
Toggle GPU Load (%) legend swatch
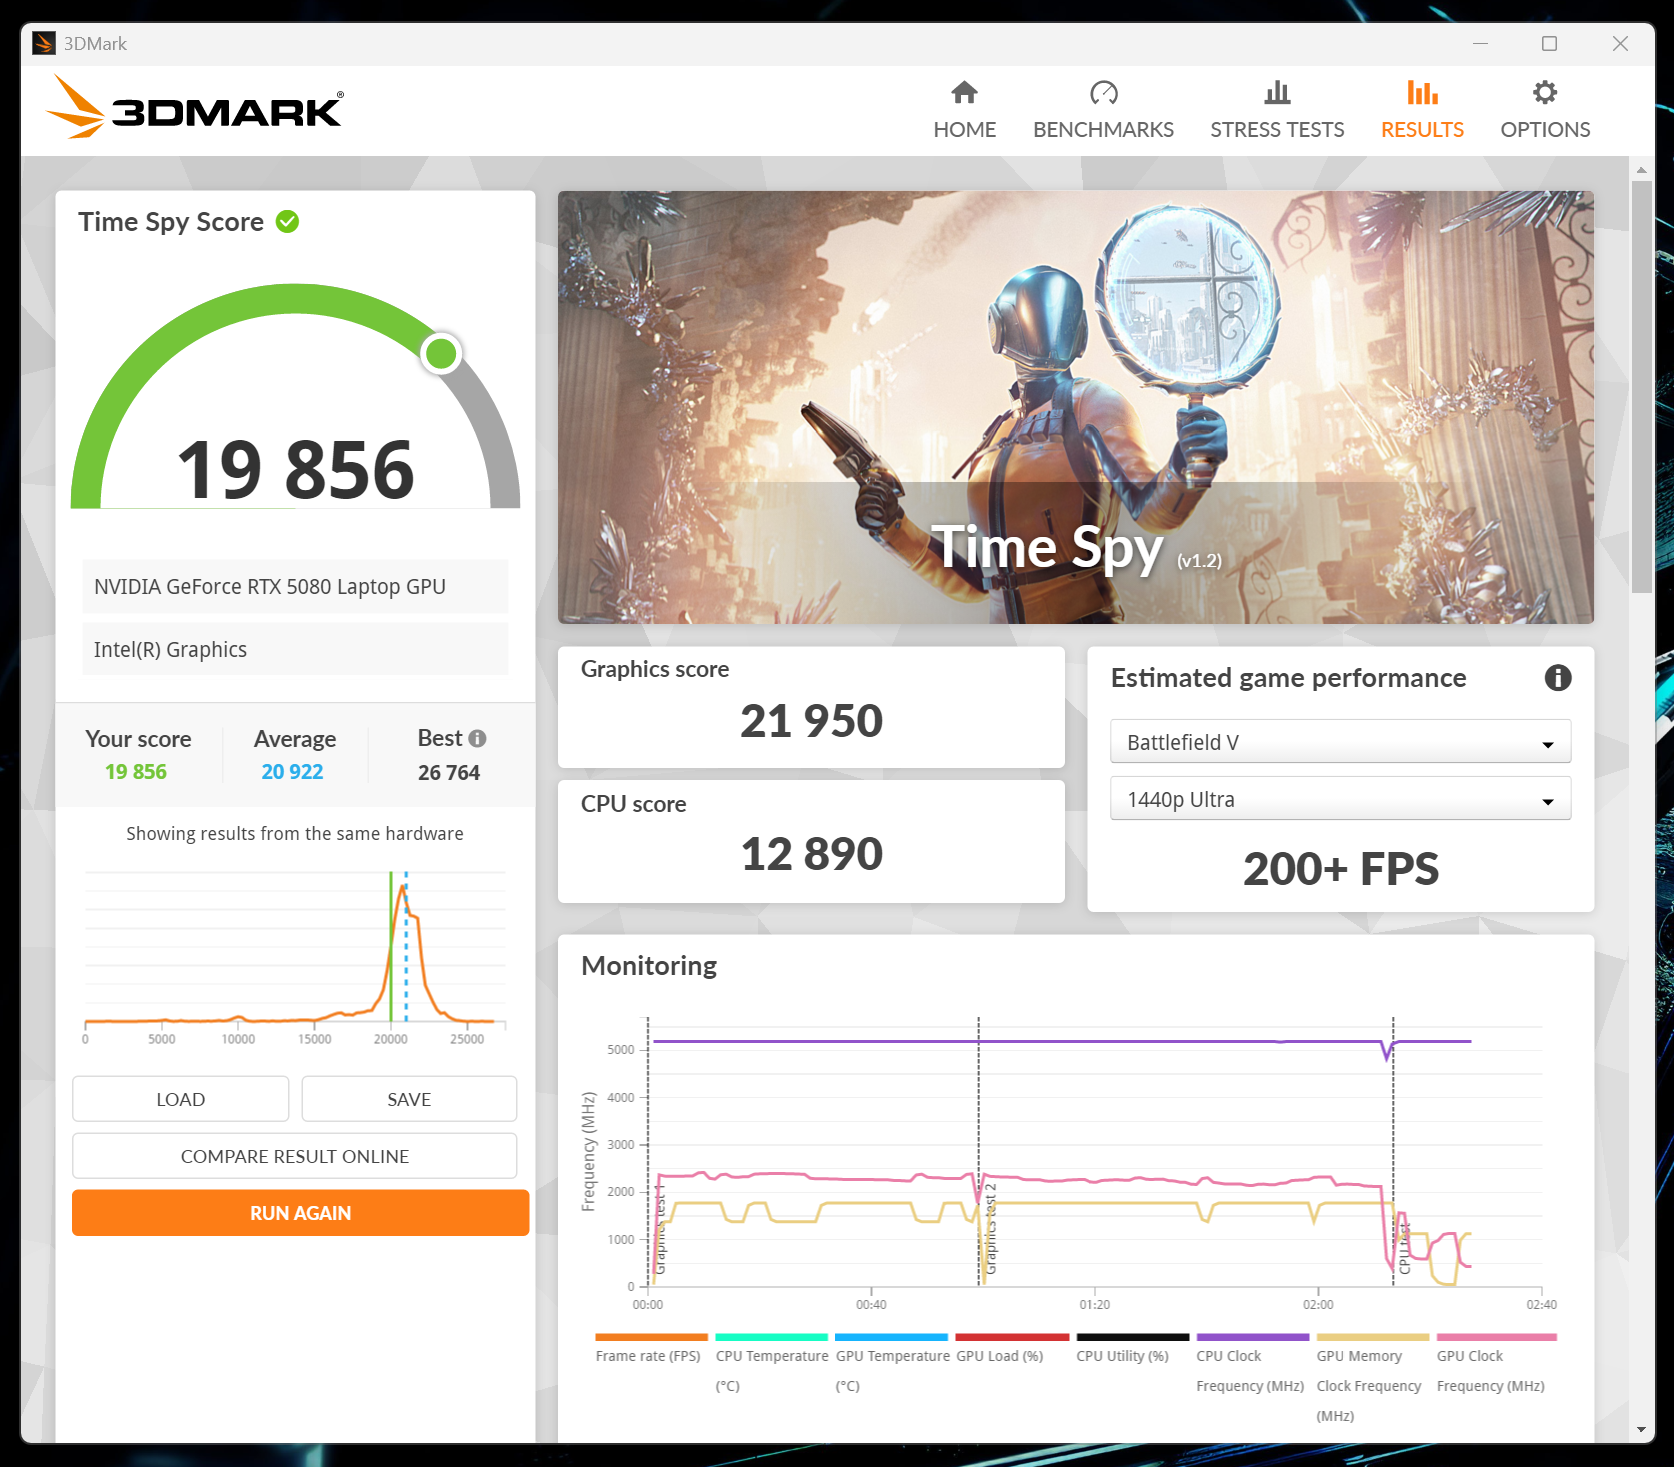[1012, 1337]
